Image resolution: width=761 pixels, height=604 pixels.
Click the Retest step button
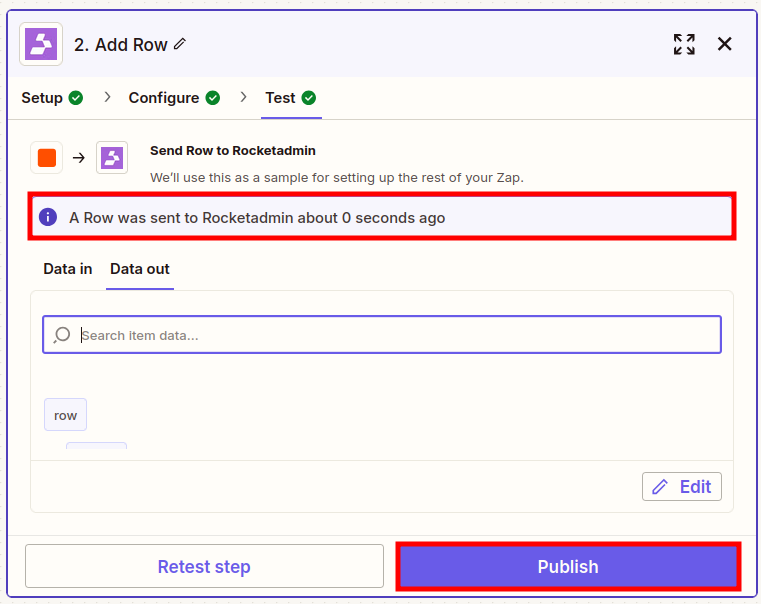[204, 566]
